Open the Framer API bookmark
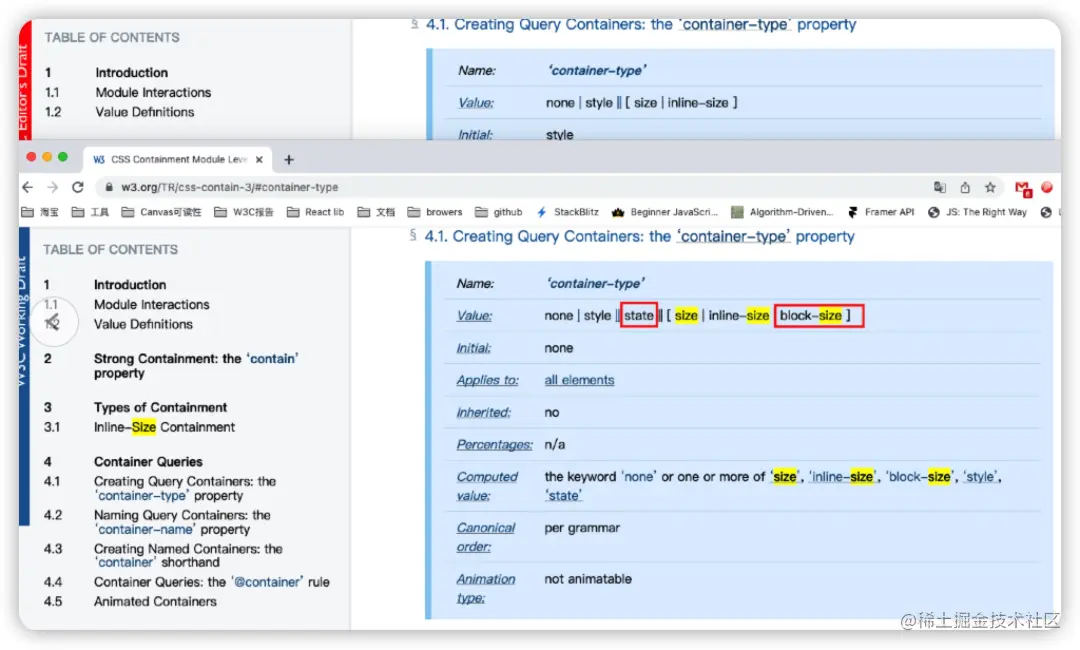This screenshot has width=1080, height=650. (880, 212)
